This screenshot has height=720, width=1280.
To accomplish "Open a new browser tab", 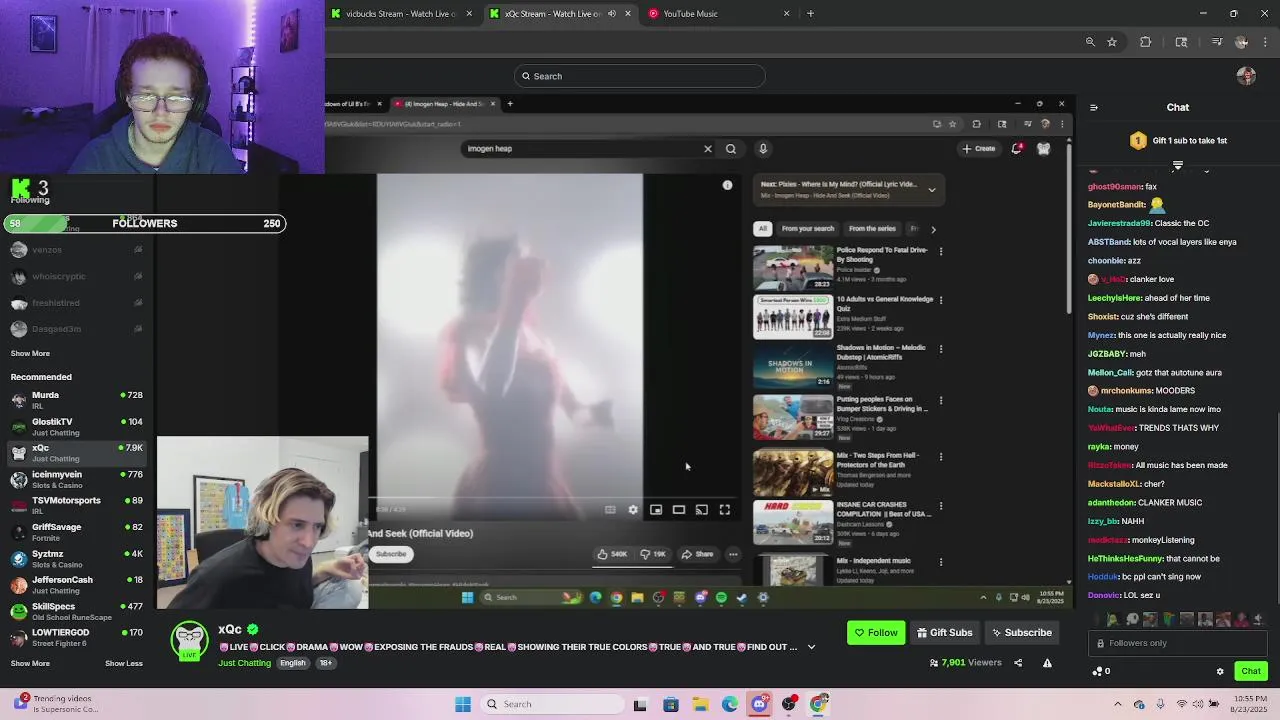I will [810, 14].
